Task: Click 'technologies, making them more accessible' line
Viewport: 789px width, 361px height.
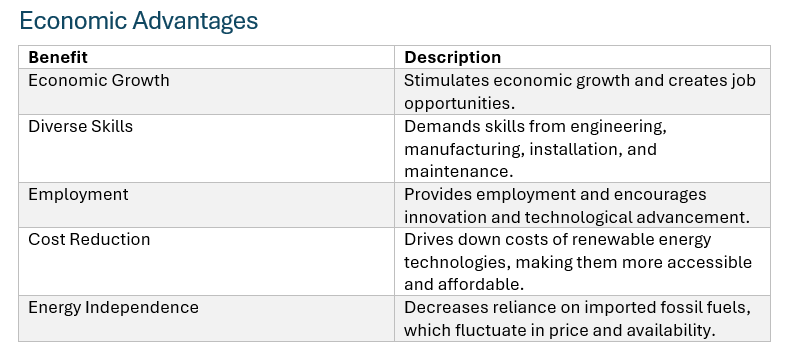Action: 578,263
